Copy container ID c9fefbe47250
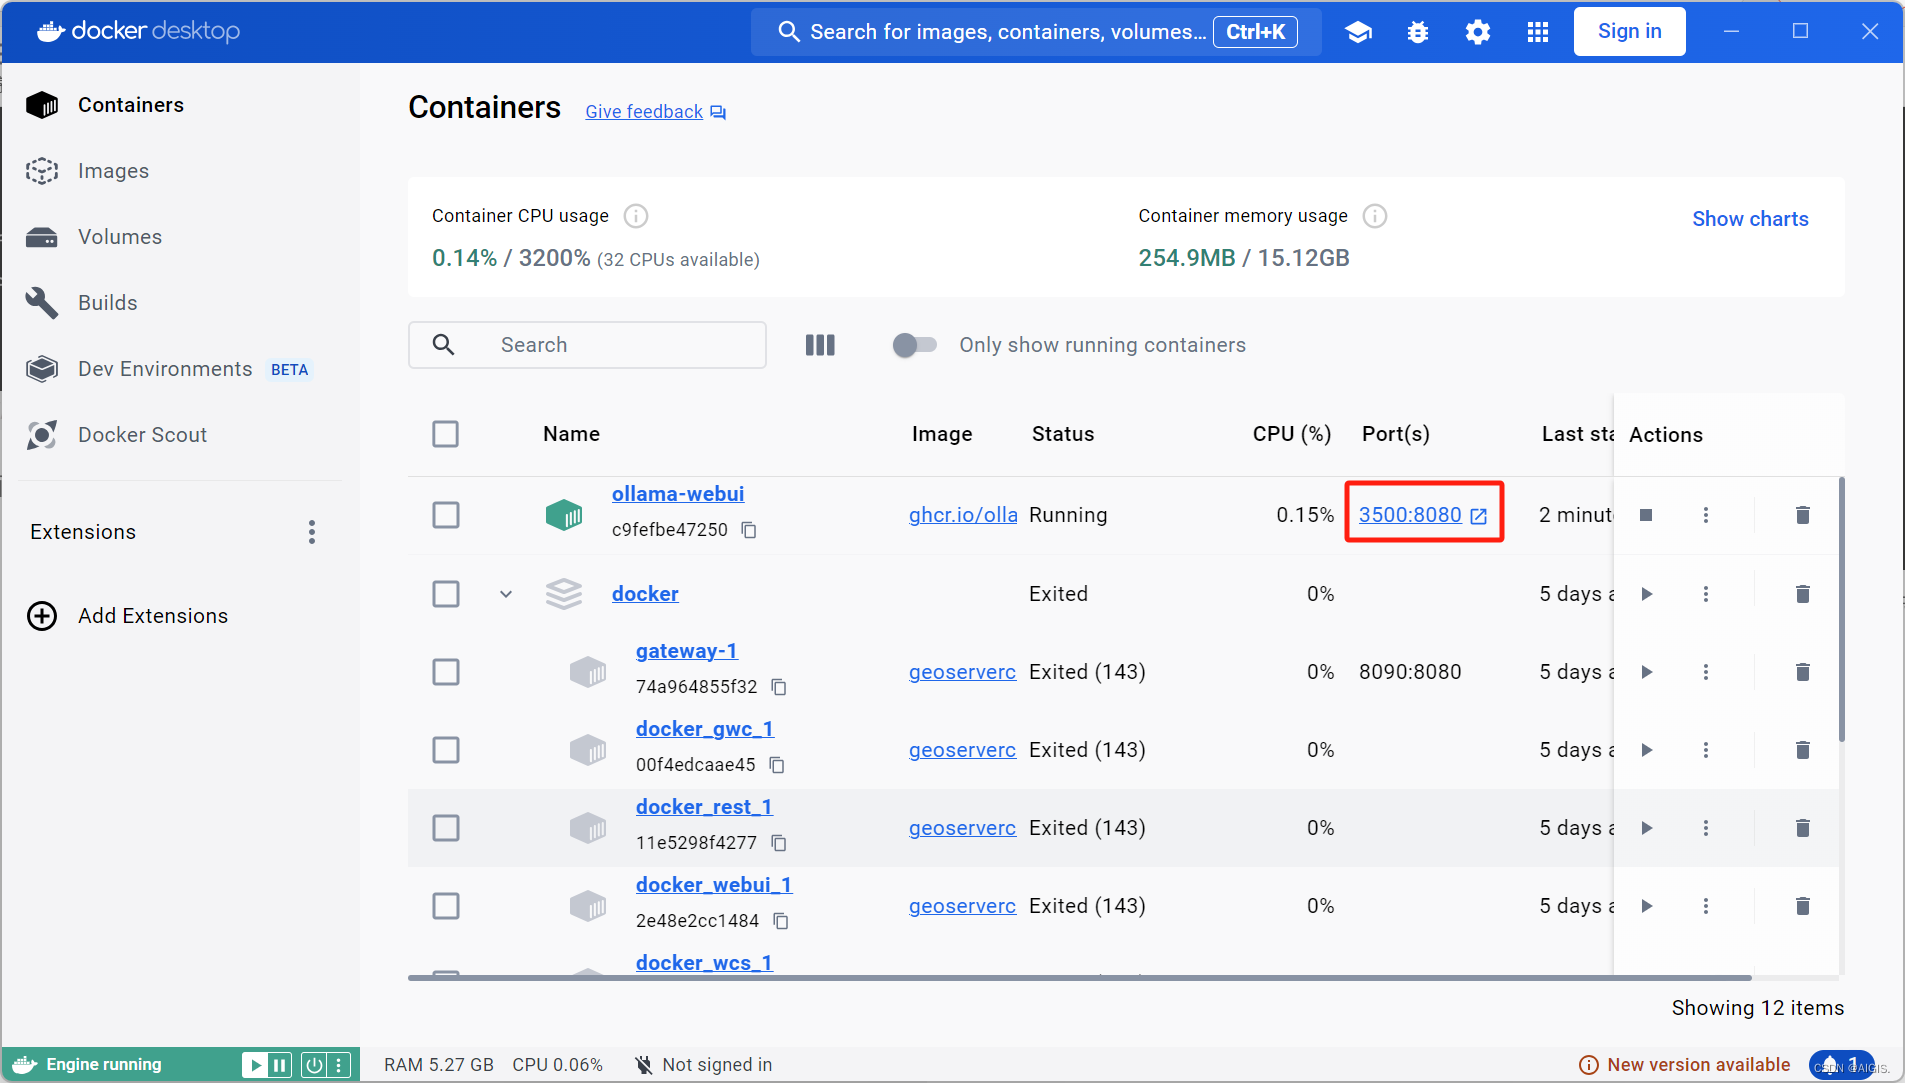This screenshot has width=1905, height=1083. pyautogui.click(x=749, y=530)
